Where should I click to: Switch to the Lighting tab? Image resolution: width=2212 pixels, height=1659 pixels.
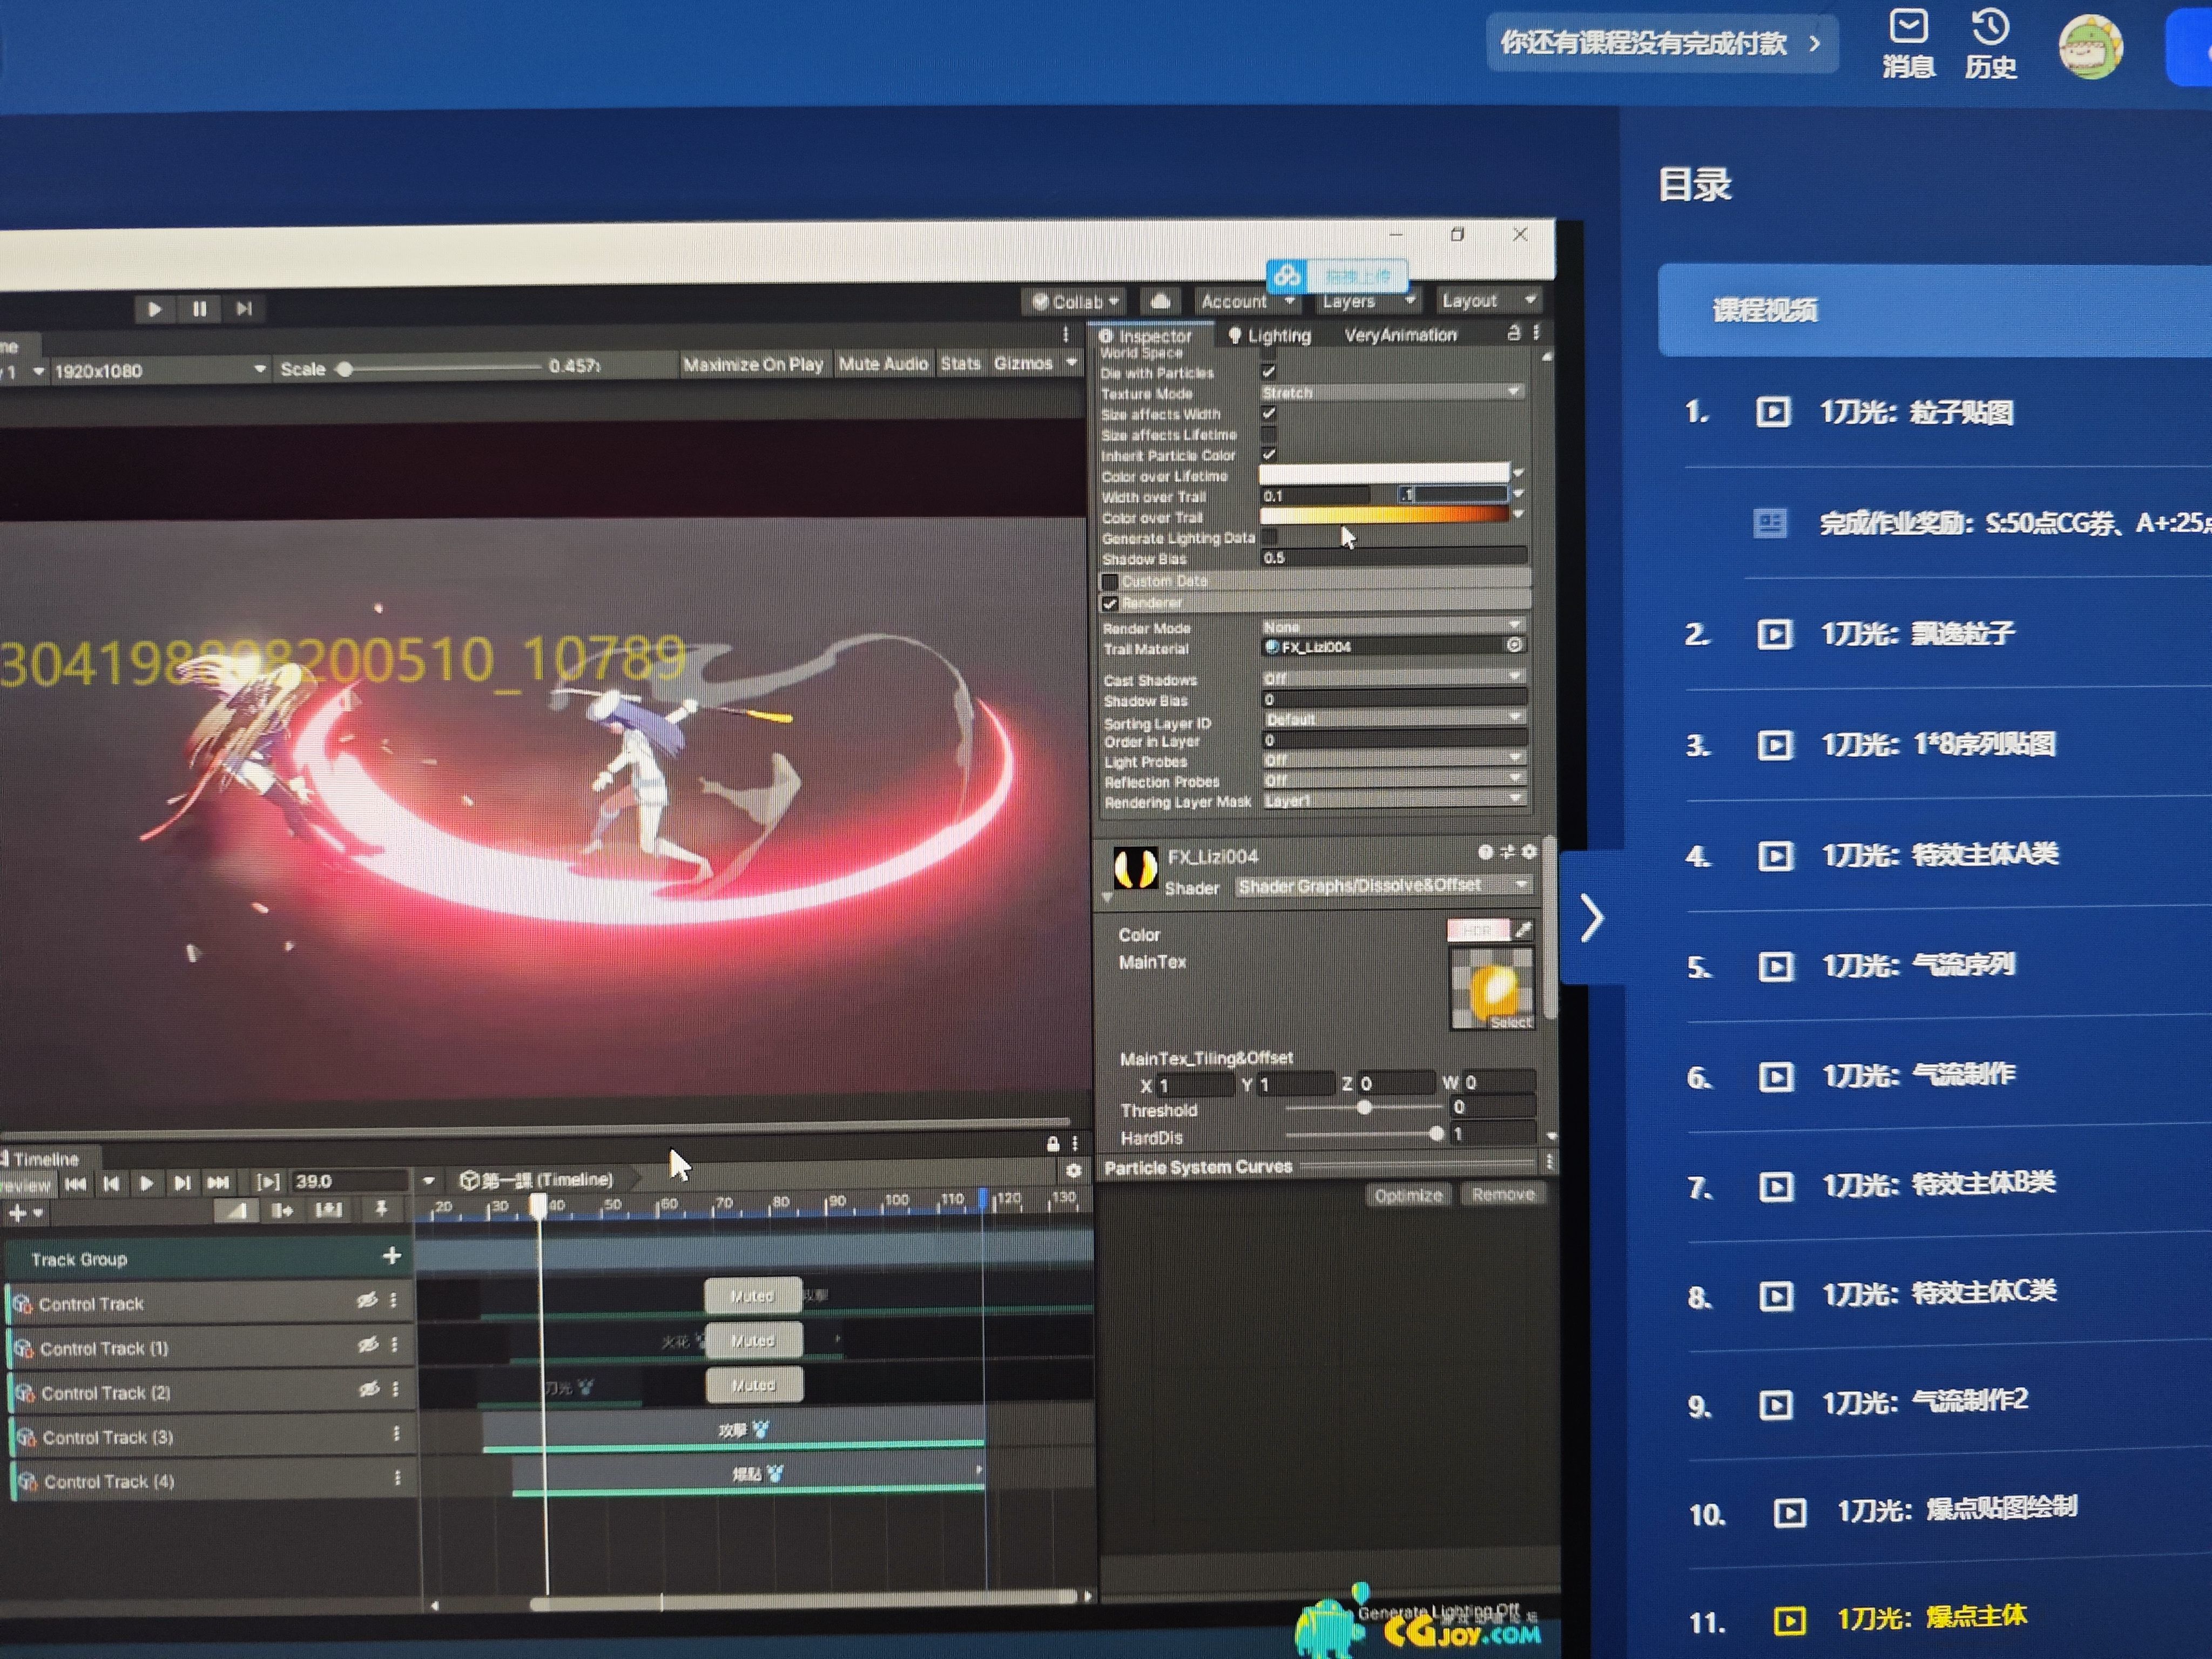(x=1270, y=336)
